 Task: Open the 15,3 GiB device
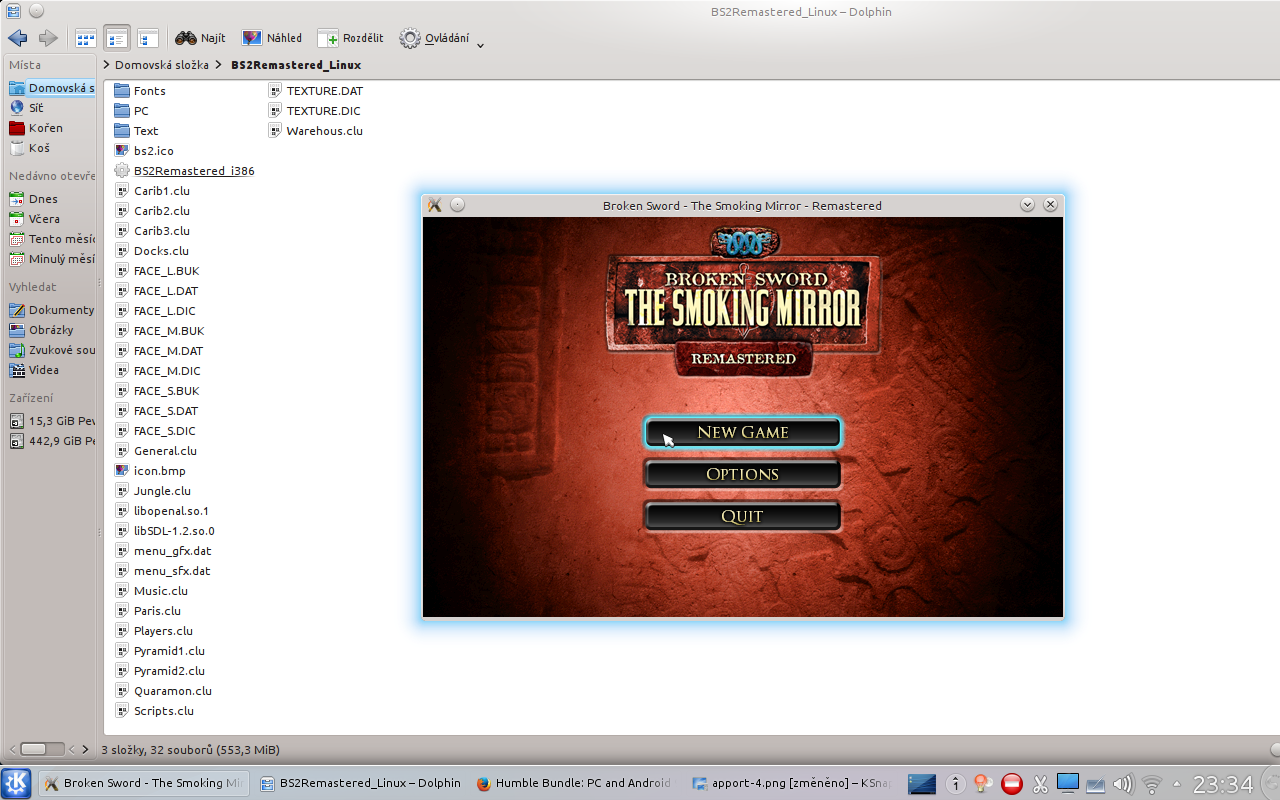tap(50, 421)
